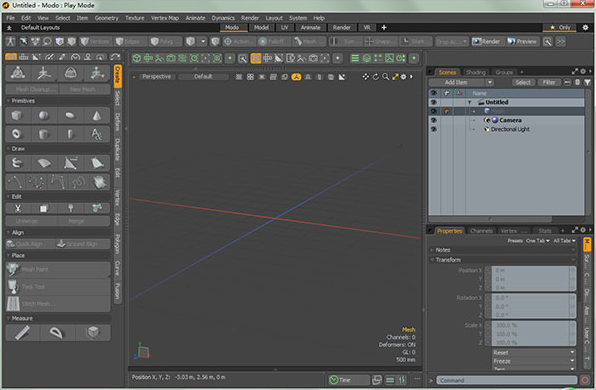Select the Torus primitive tool
The width and height of the screenshot is (596, 390).
pos(16,134)
